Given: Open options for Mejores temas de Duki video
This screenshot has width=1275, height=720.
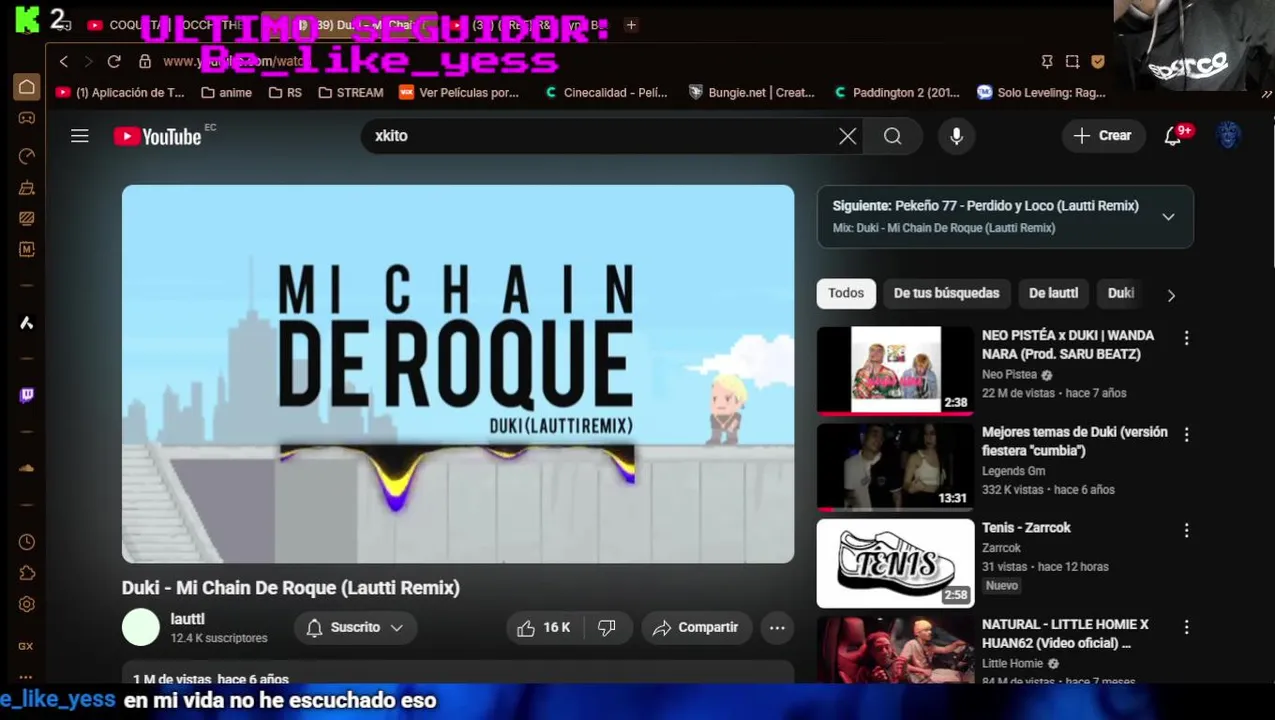Looking at the screenshot, I should 1187,435.
